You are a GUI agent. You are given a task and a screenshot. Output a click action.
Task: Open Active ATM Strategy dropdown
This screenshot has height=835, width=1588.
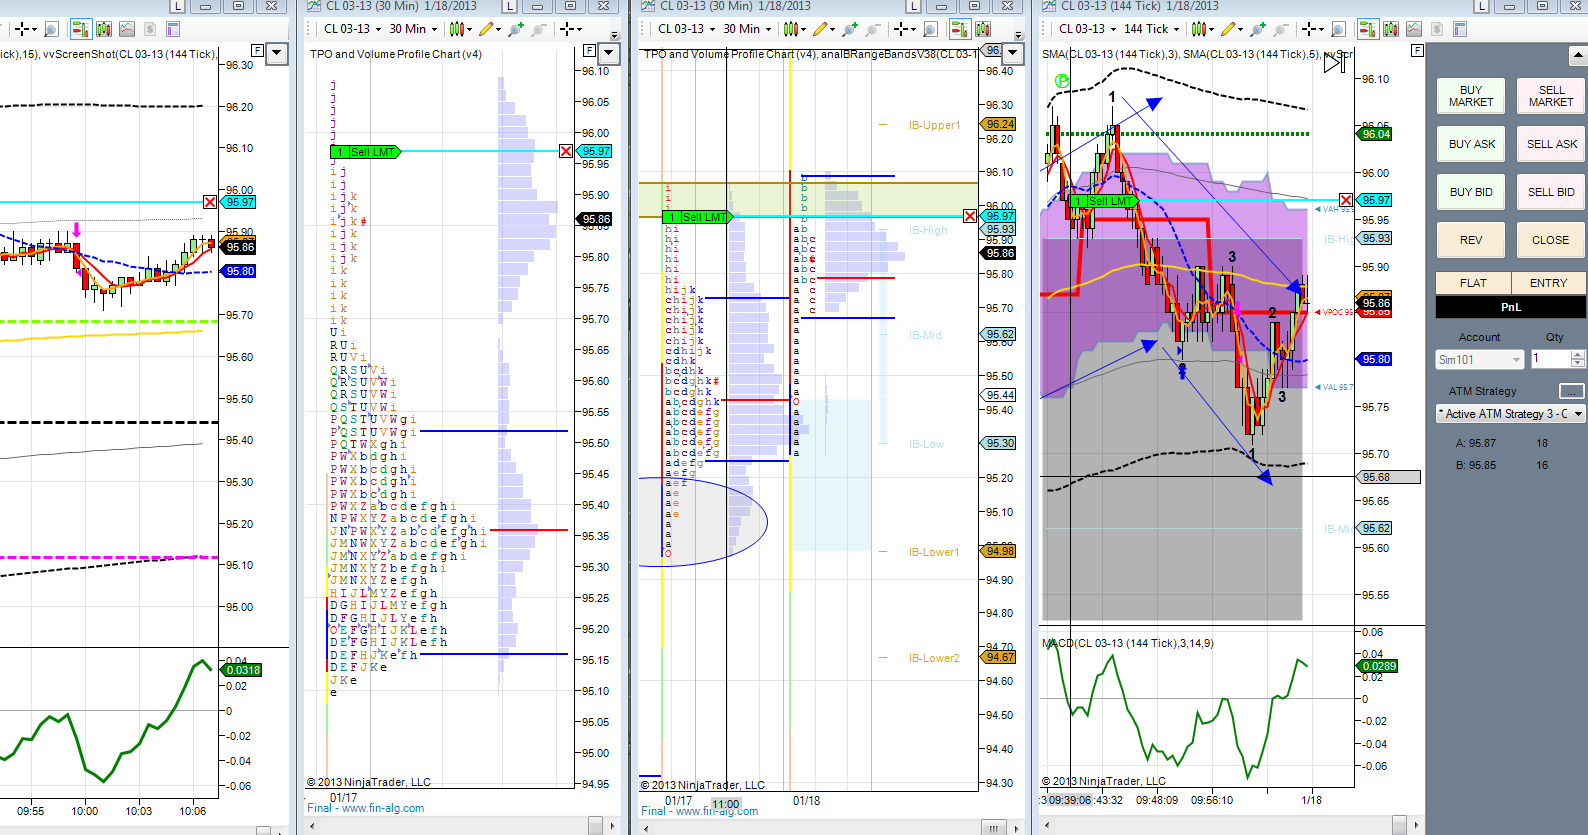tap(1511, 414)
